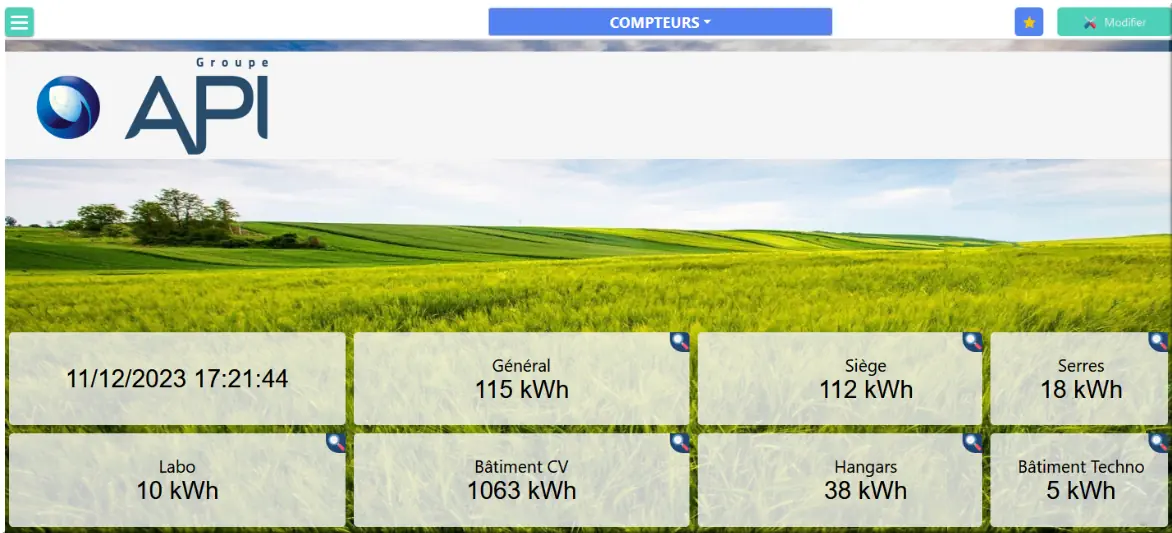Open the hamburger navigation menu
Viewport: 1172px width, 533px height.
pos(19,22)
